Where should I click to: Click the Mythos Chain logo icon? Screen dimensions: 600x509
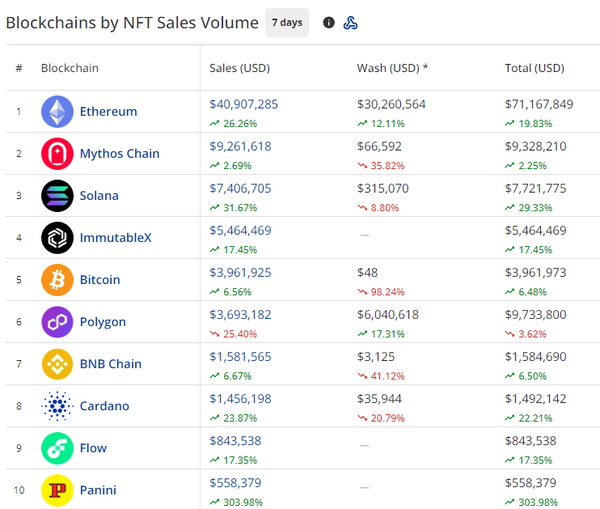point(57,153)
